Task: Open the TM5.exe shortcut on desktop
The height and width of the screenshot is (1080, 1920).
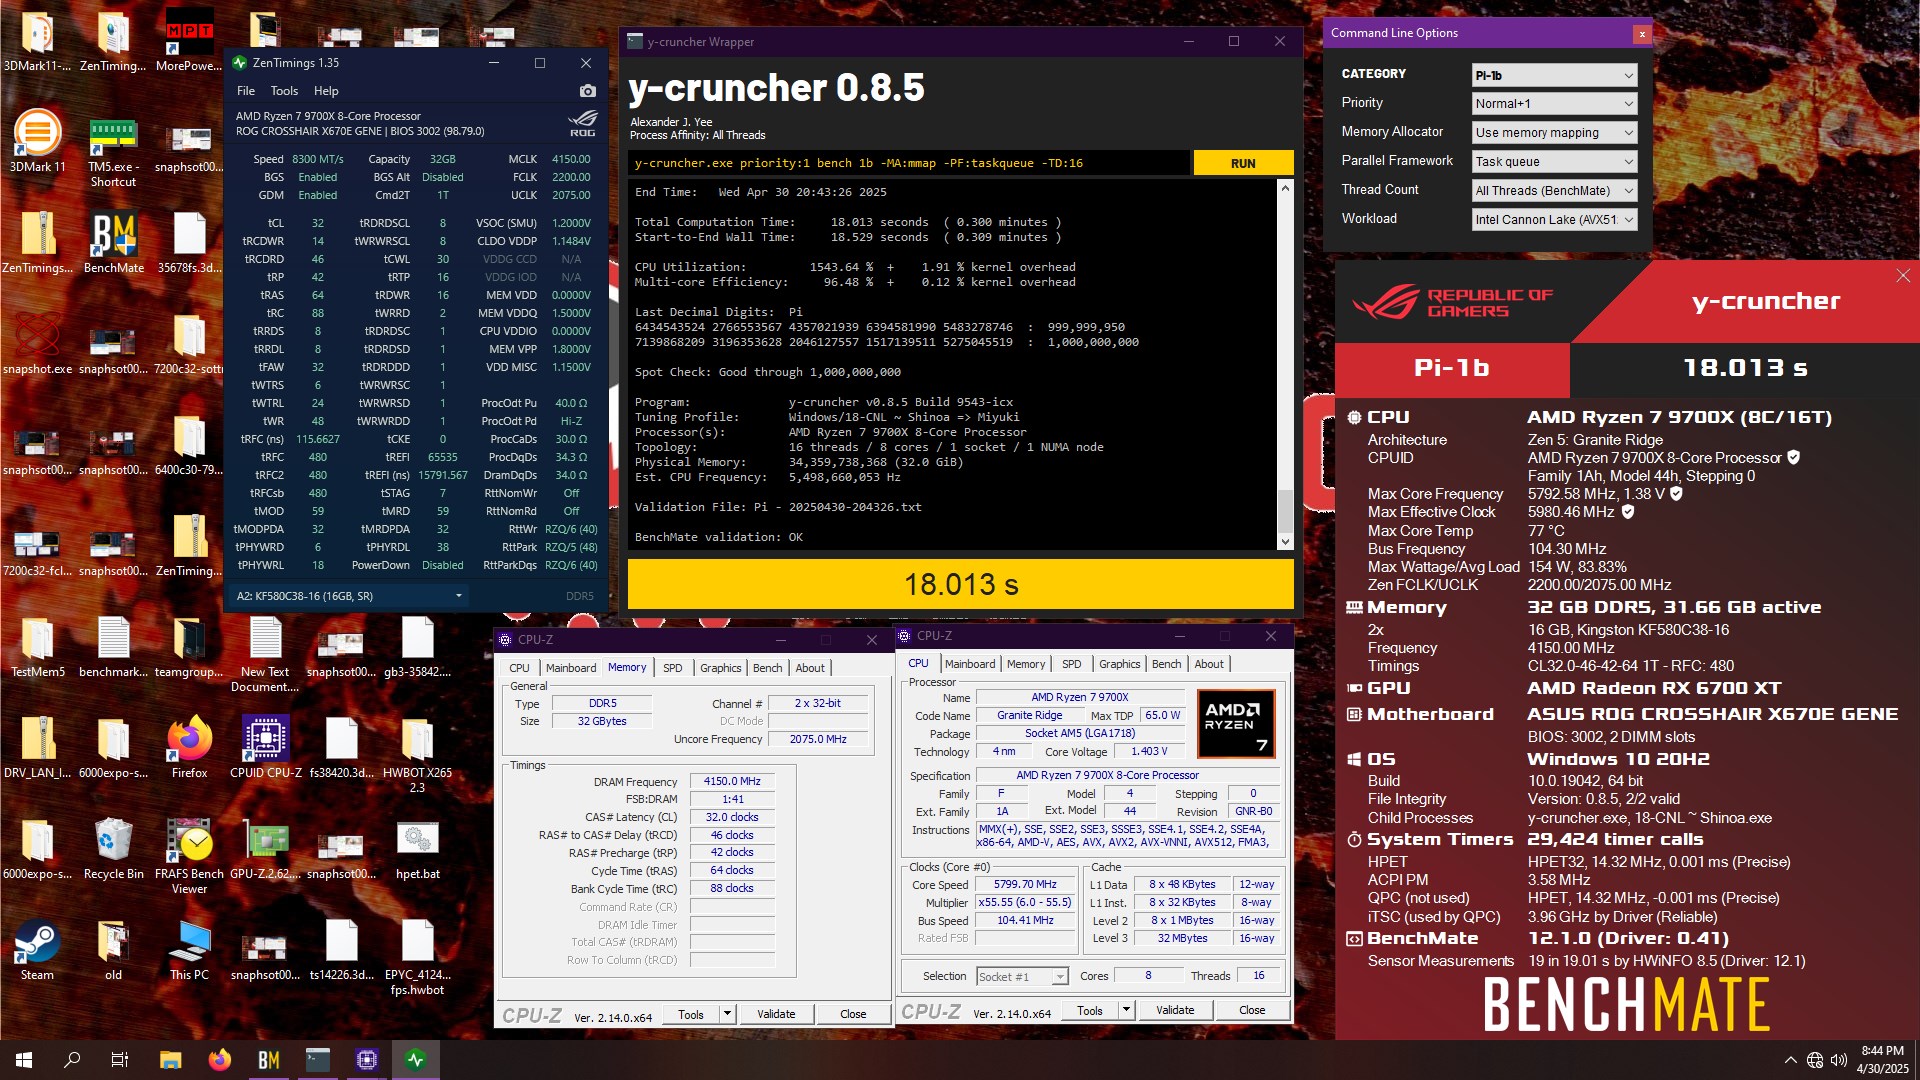Action: pyautogui.click(x=113, y=153)
